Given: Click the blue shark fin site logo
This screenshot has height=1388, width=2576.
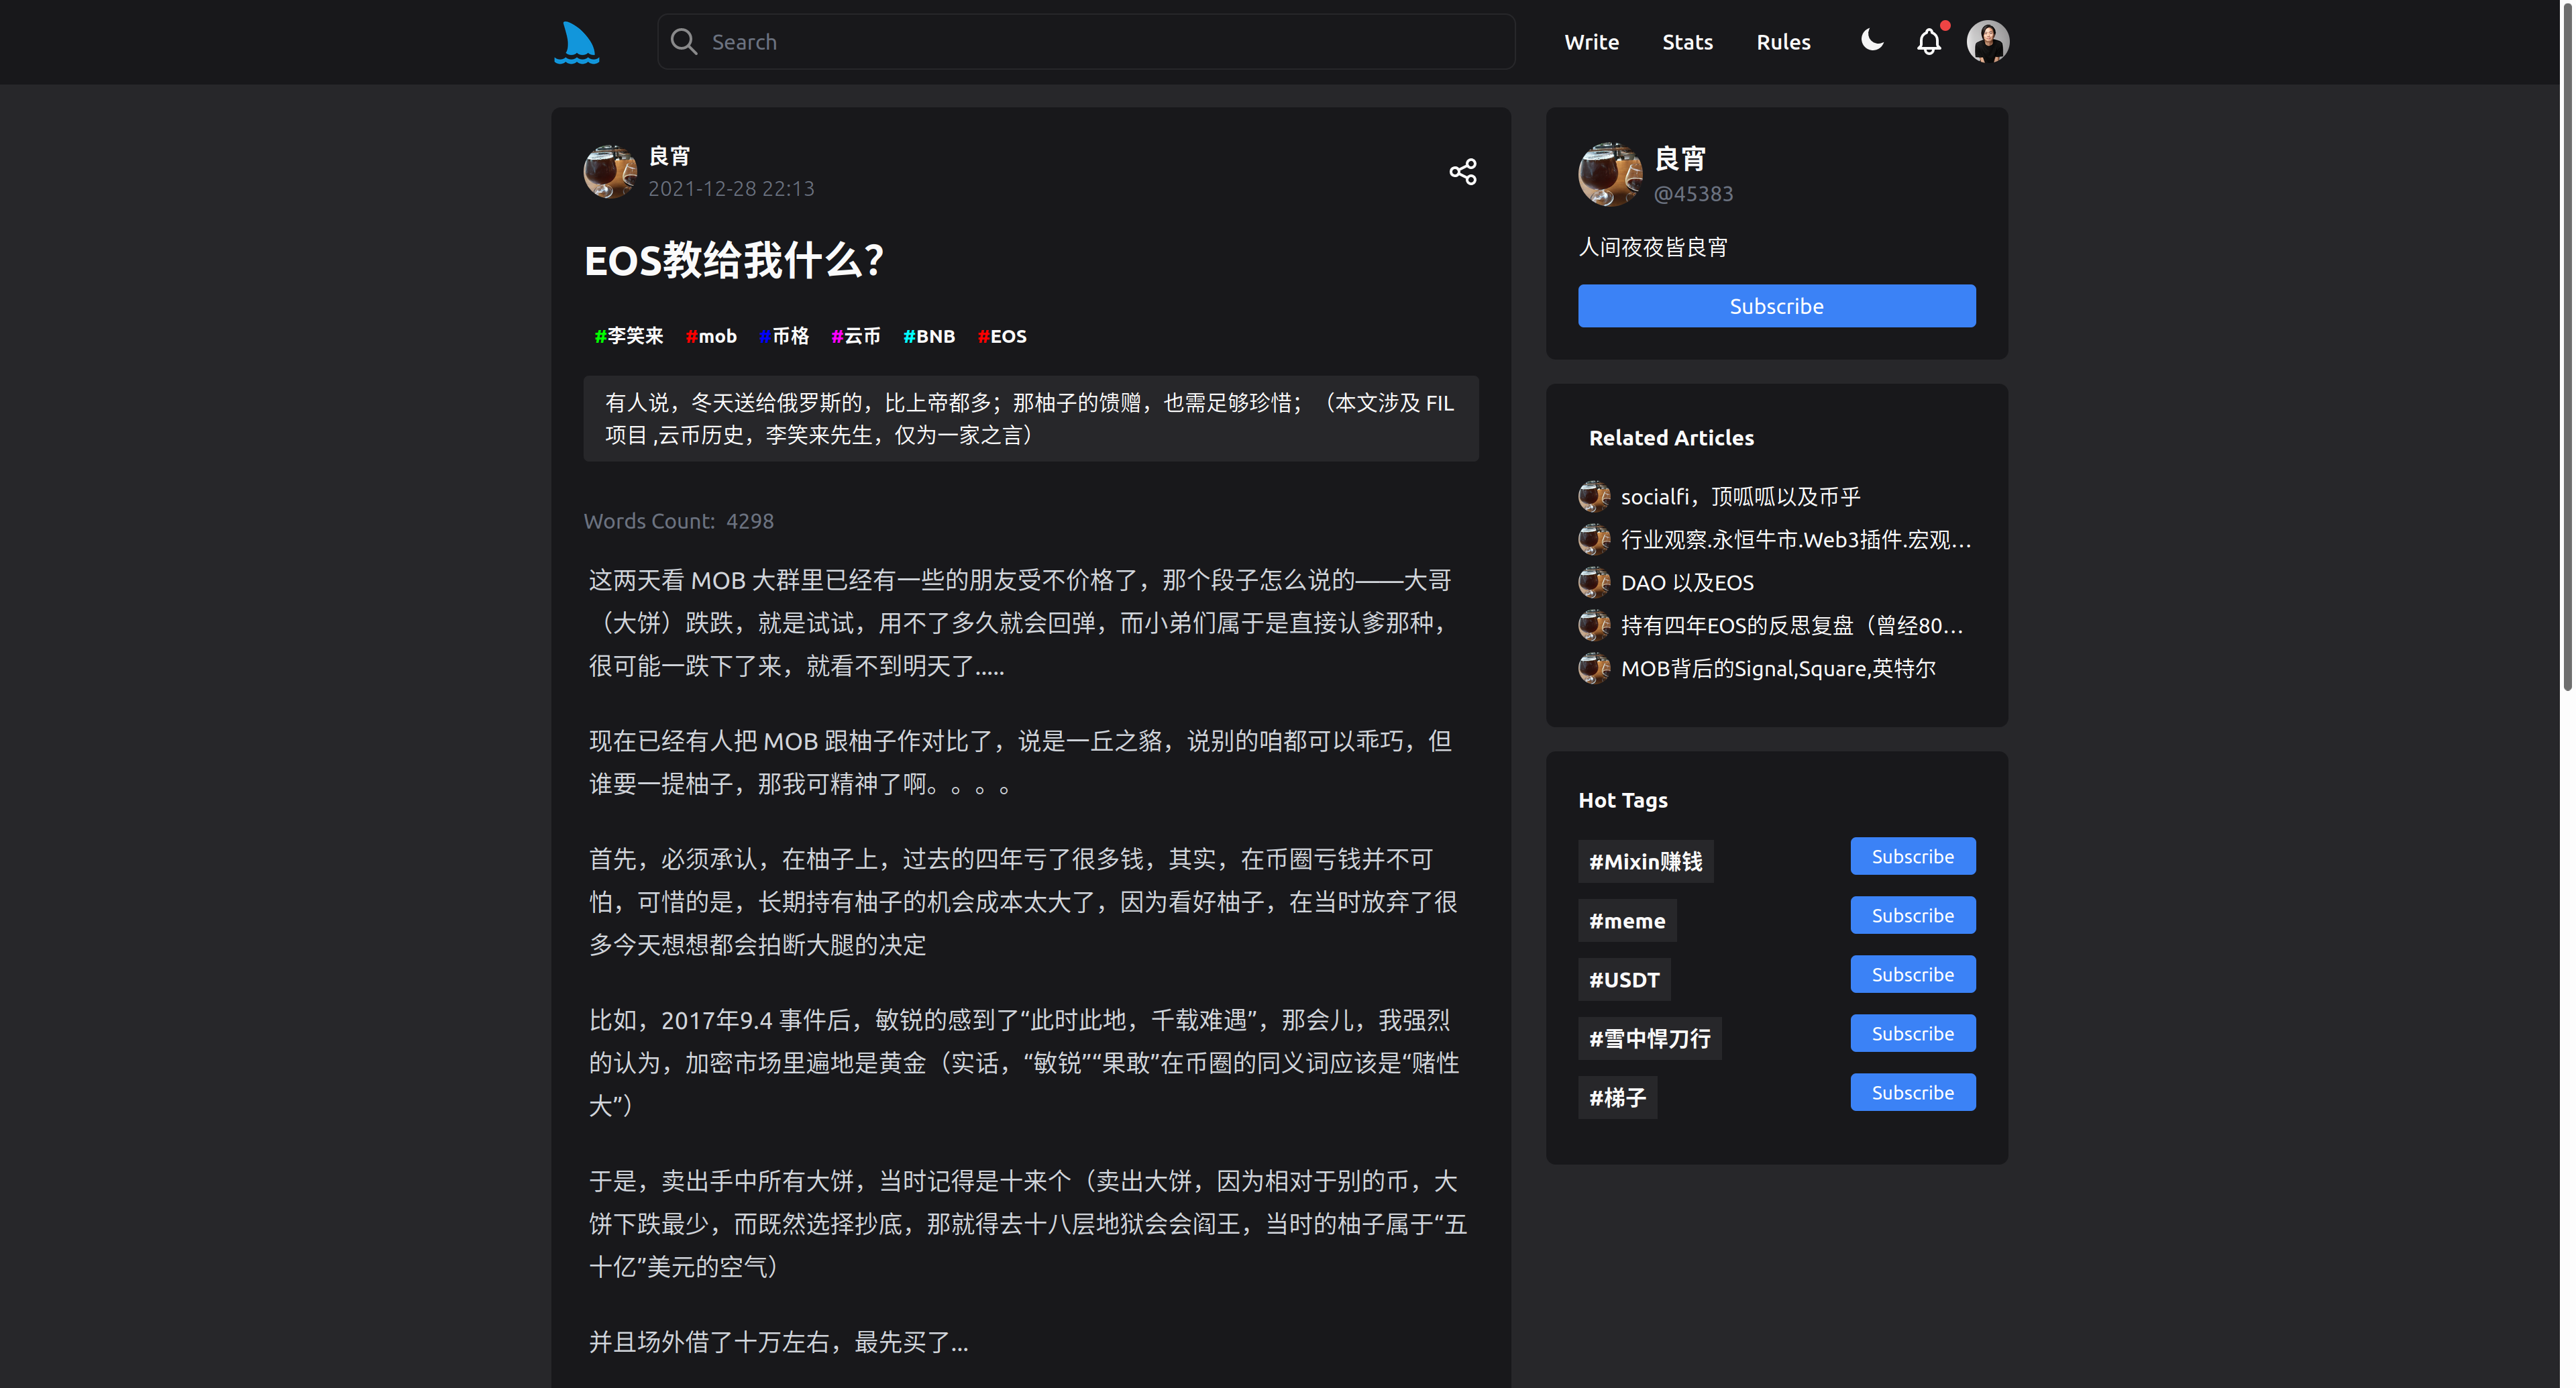Looking at the screenshot, I should point(577,42).
